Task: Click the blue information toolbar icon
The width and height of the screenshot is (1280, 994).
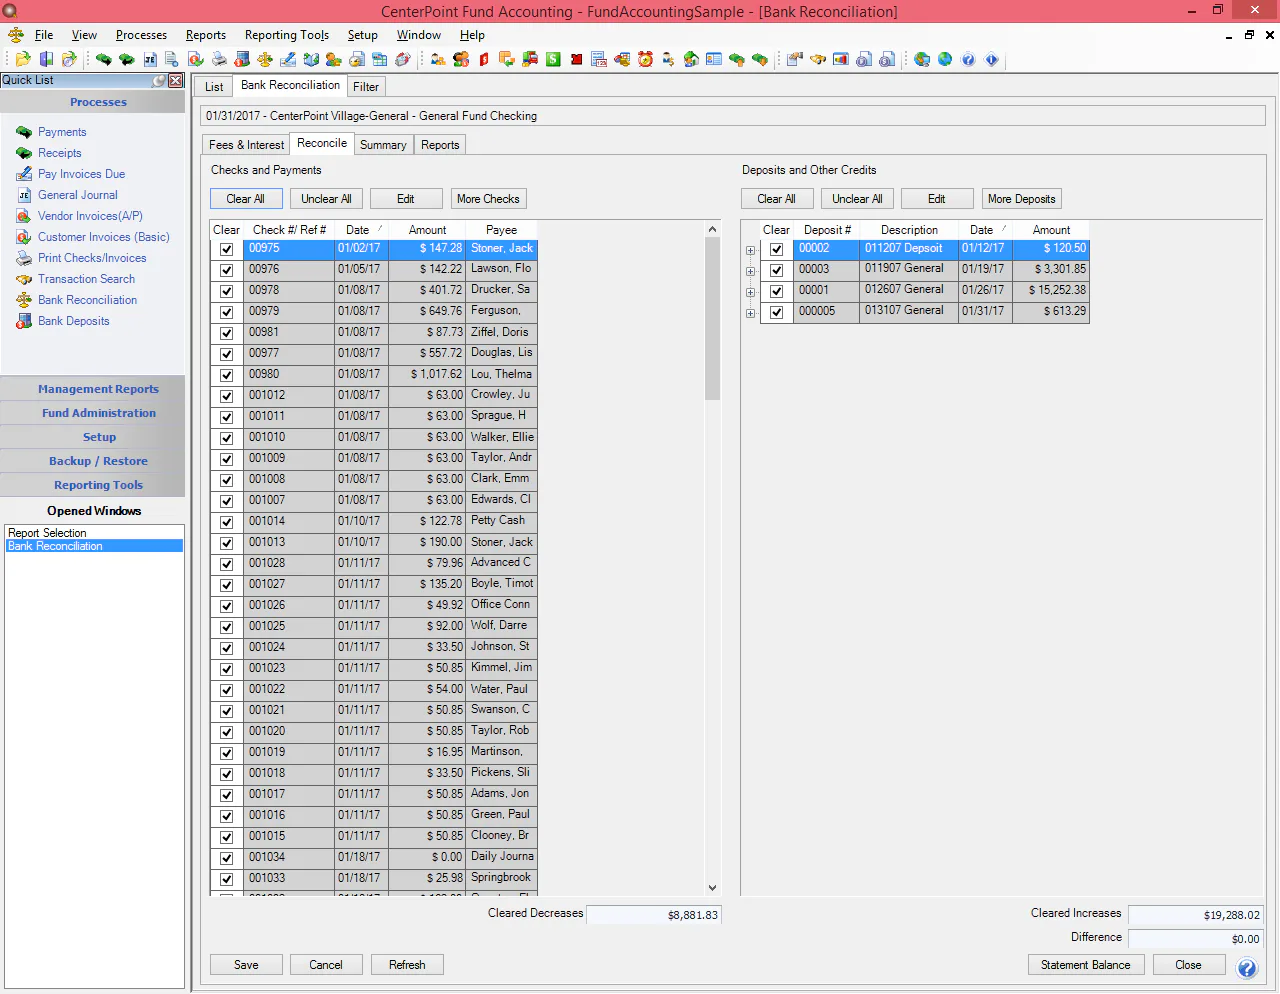Action: click(991, 60)
